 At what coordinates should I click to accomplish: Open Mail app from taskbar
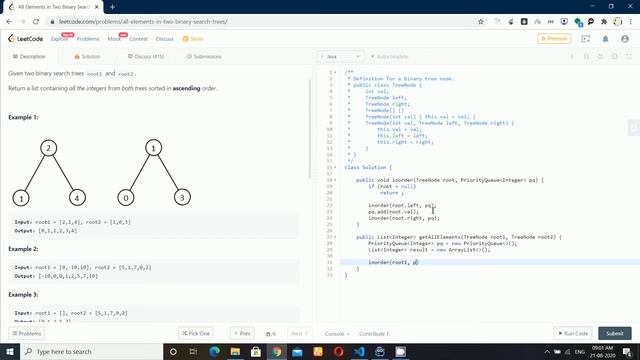pos(298,351)
